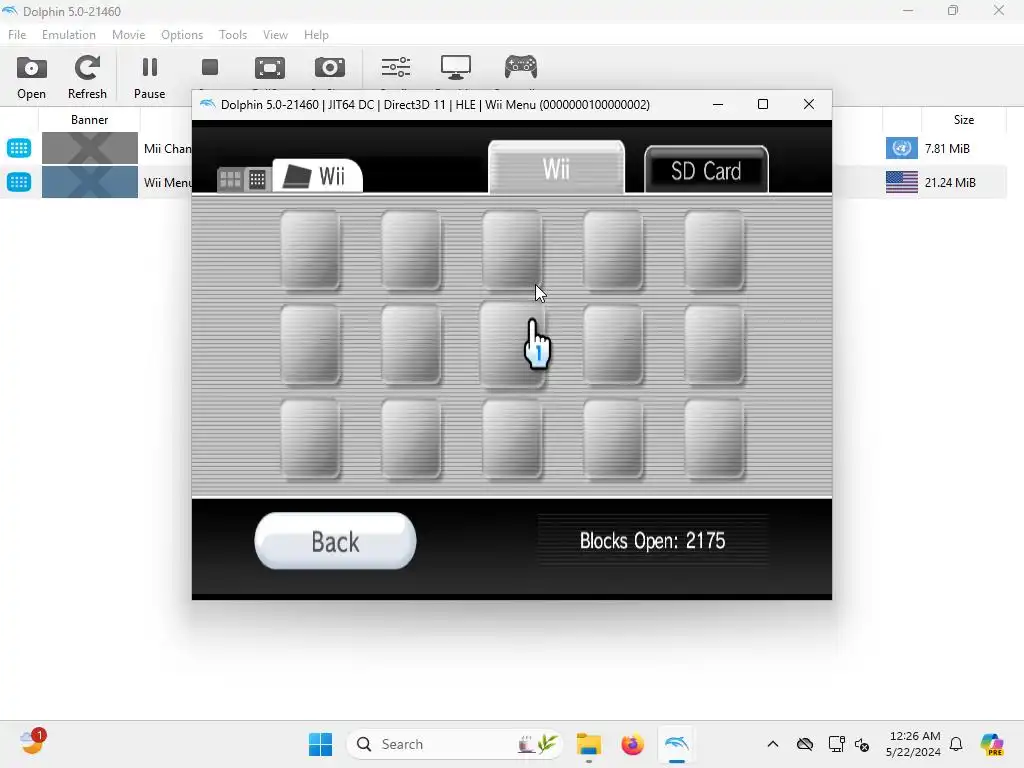
Task: Minimize the main Dolphin window
Action: pos(908,10)
